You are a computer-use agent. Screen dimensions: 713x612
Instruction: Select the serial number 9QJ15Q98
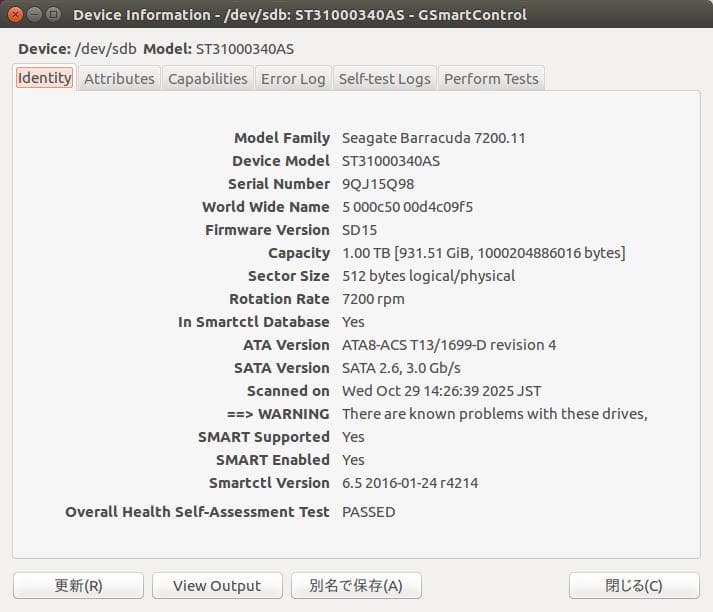(x=378, y=184)
